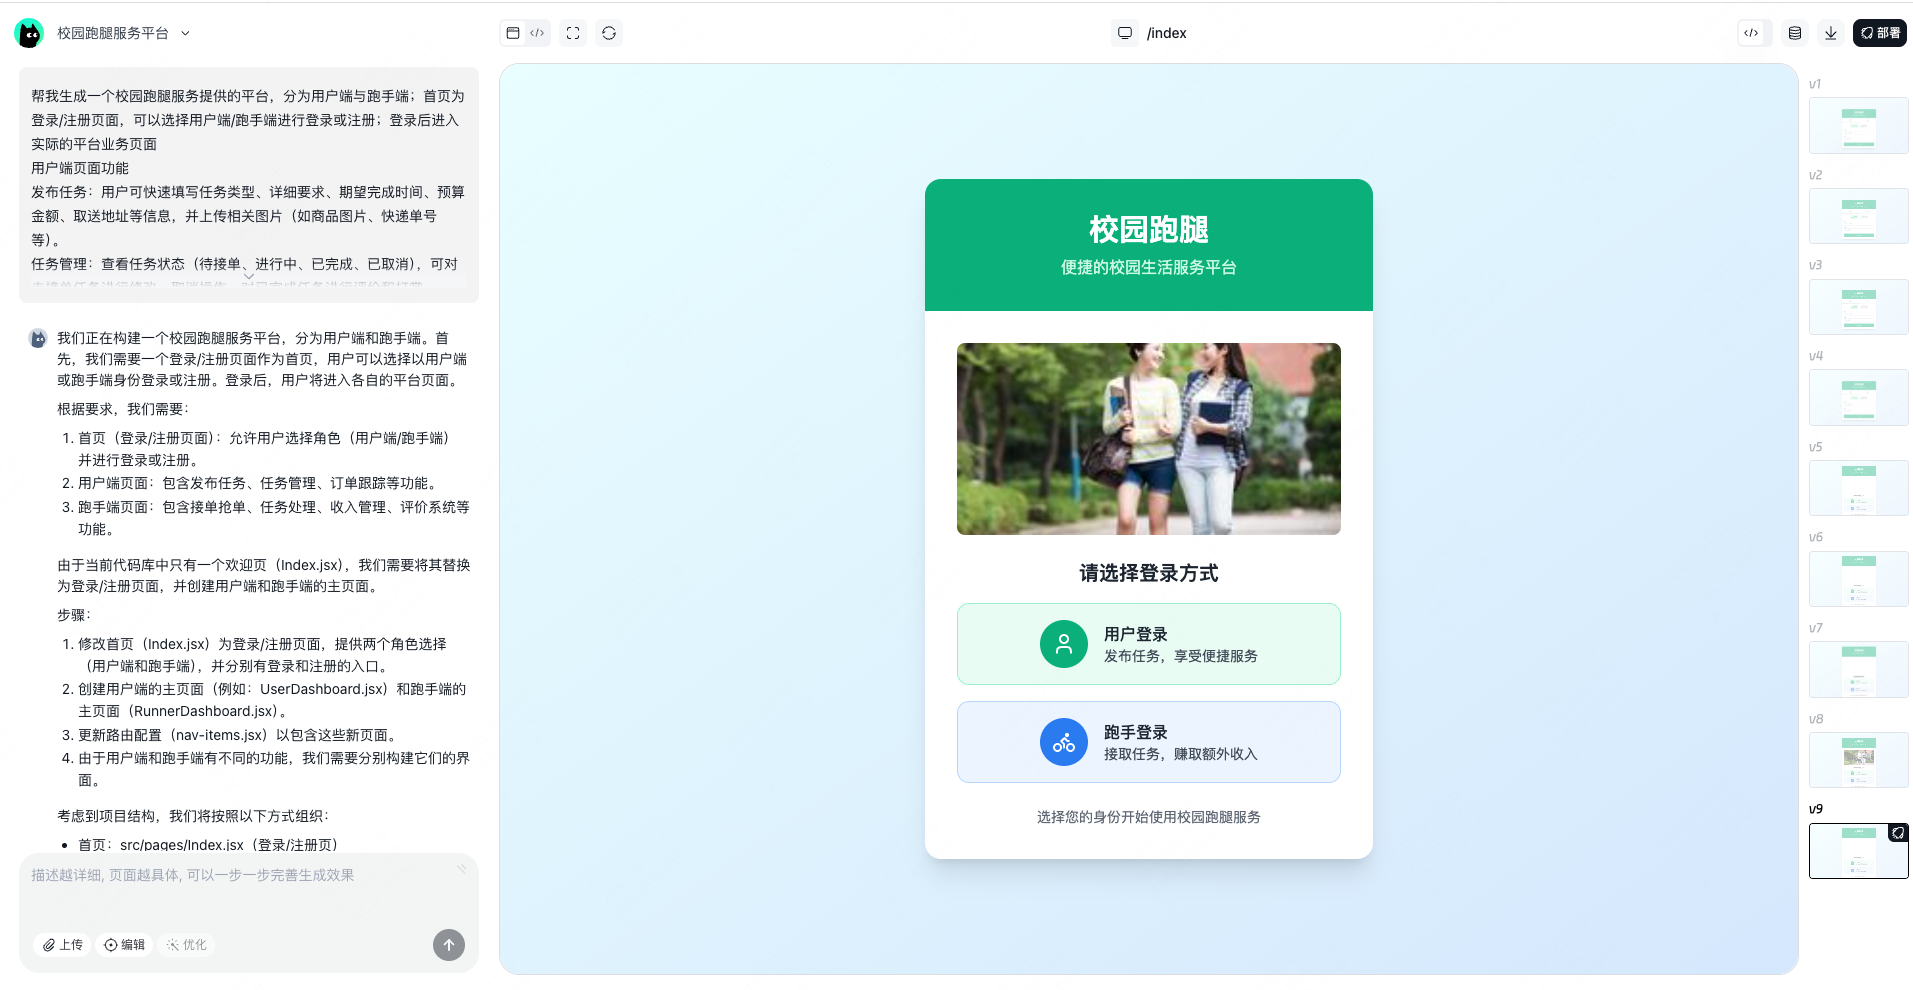Viewport: 1913px width, 990px height.
Task: Click the 上传 upload button
Action: [x=61, y=944]
